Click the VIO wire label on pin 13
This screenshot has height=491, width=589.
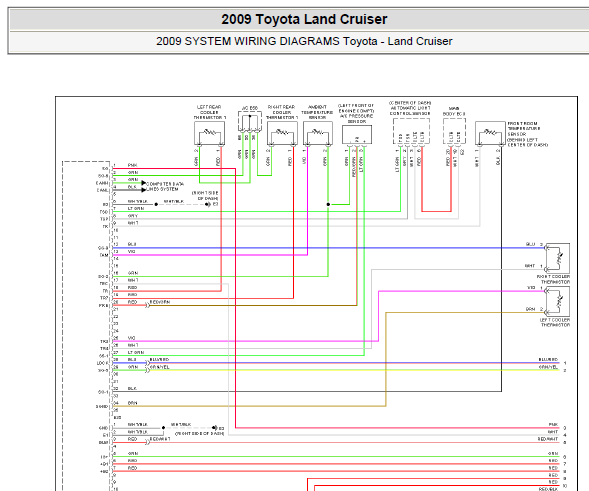131,252
